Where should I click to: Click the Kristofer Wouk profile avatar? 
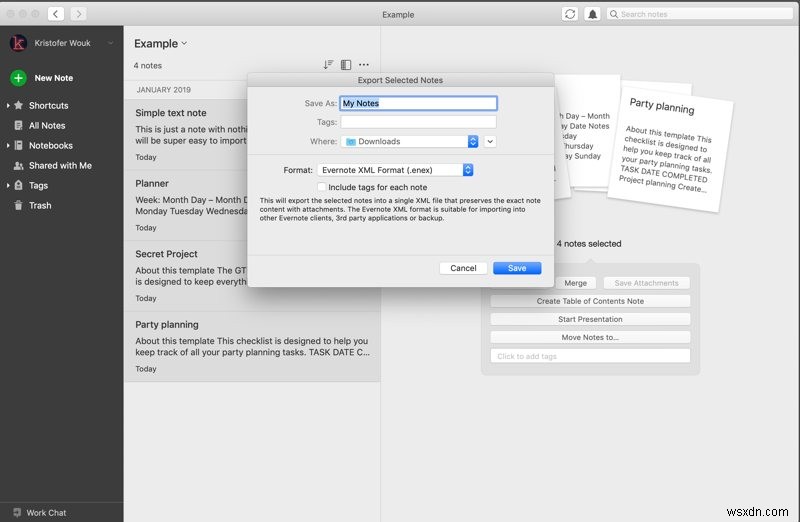point(19,43)
